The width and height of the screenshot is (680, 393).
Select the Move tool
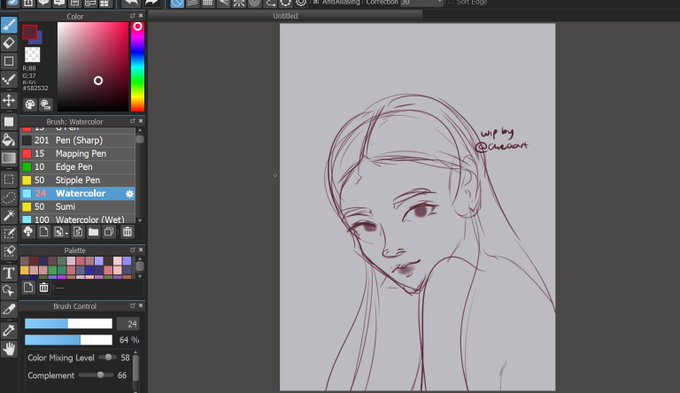point(9,101)
